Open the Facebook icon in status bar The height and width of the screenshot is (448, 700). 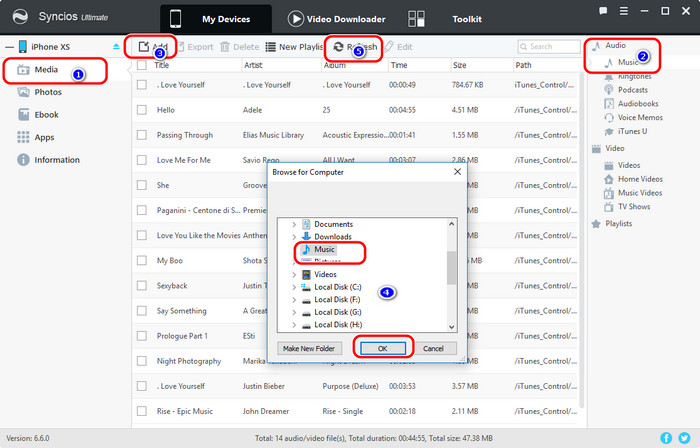(x=666, y=438)
